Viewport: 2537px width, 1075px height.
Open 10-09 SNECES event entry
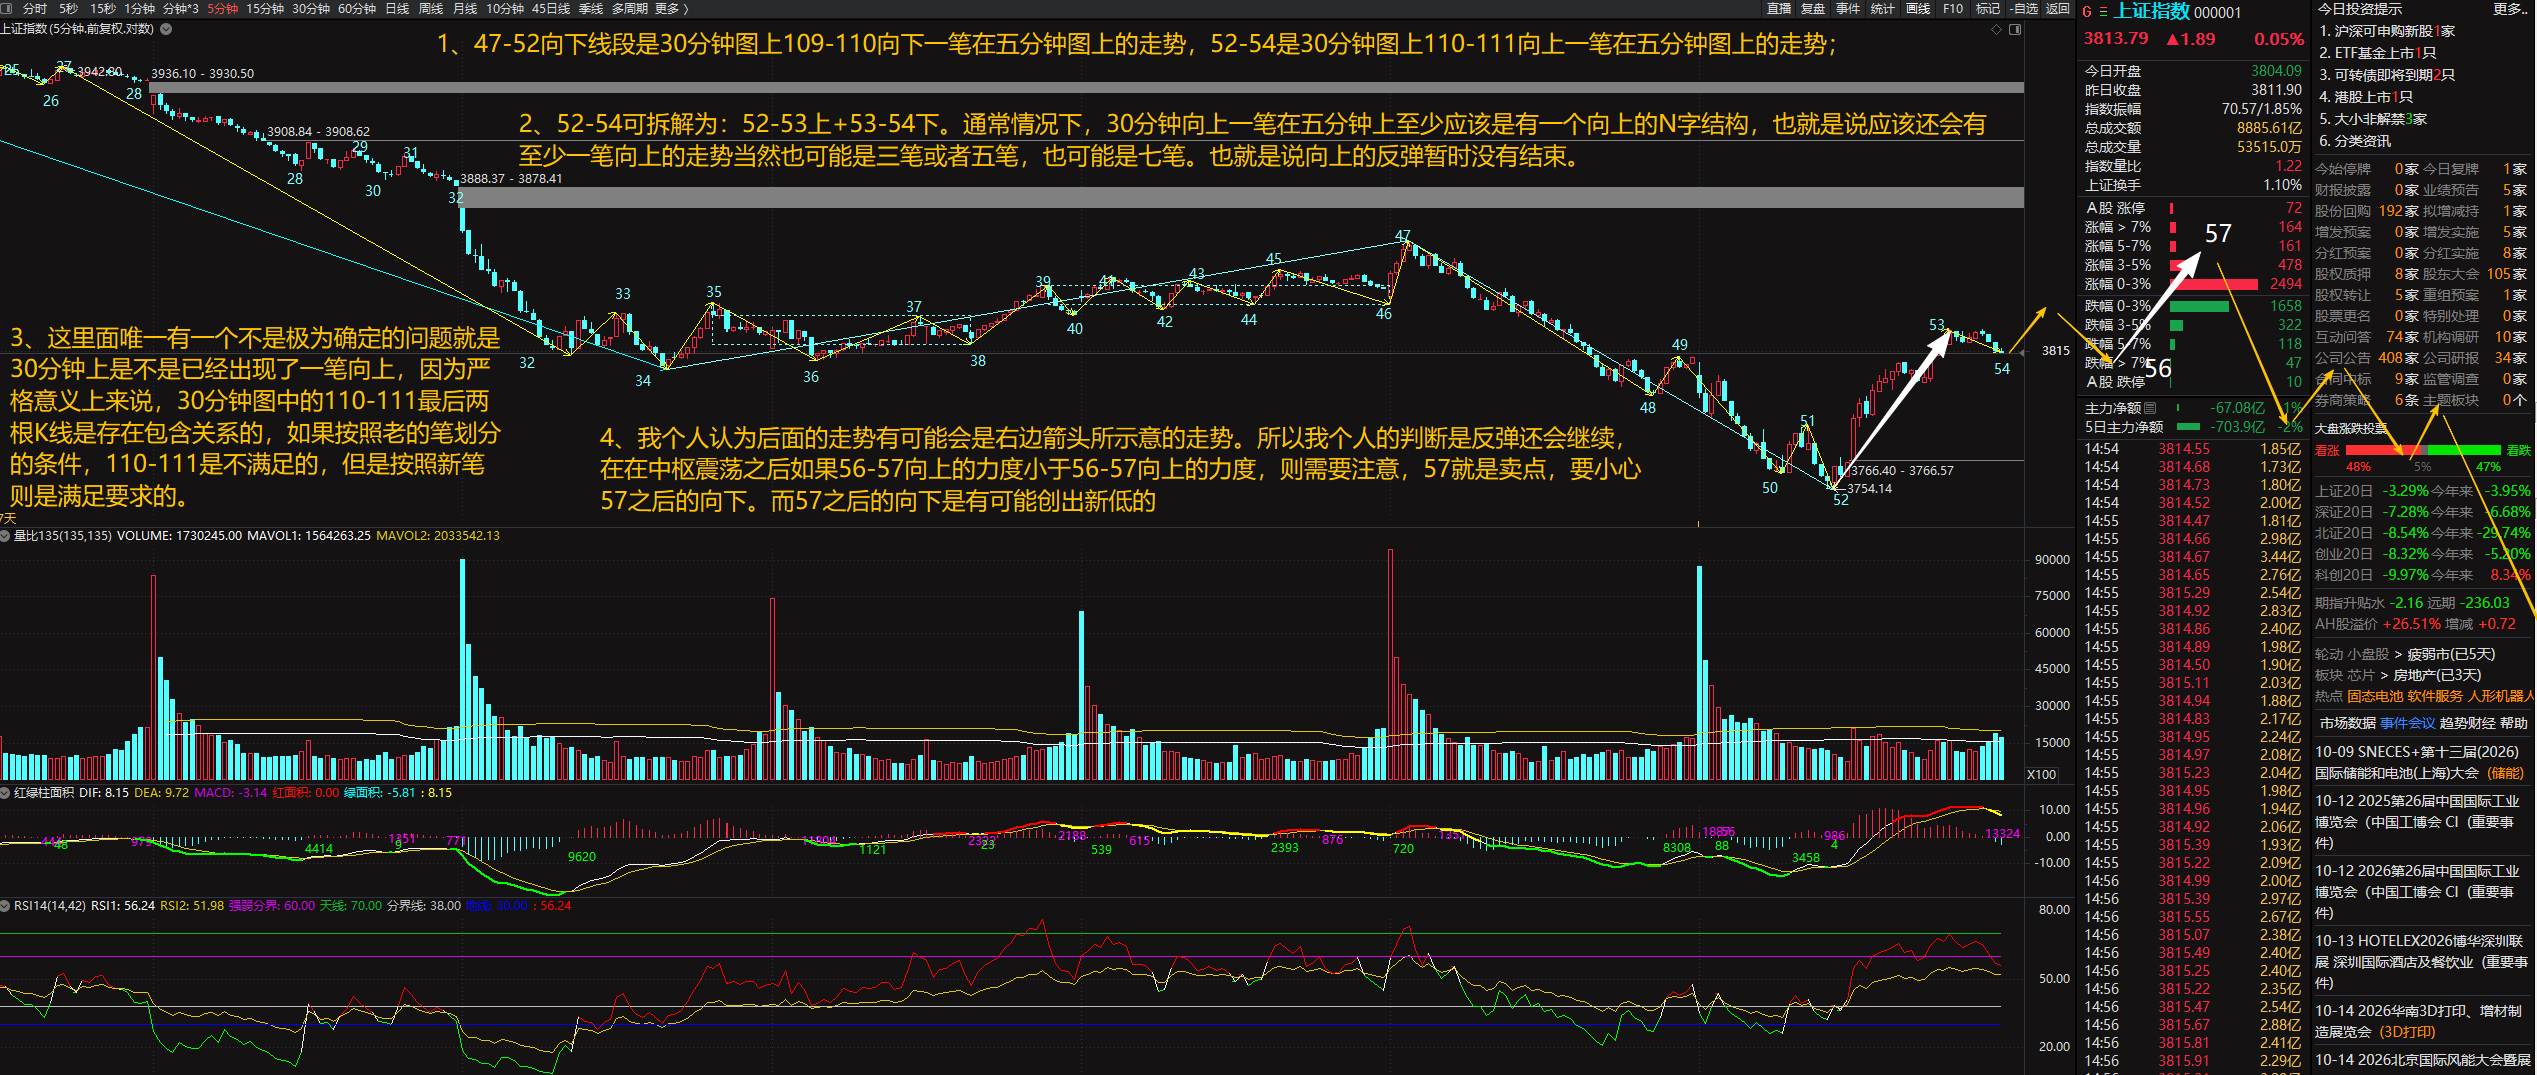point(2419,762)
